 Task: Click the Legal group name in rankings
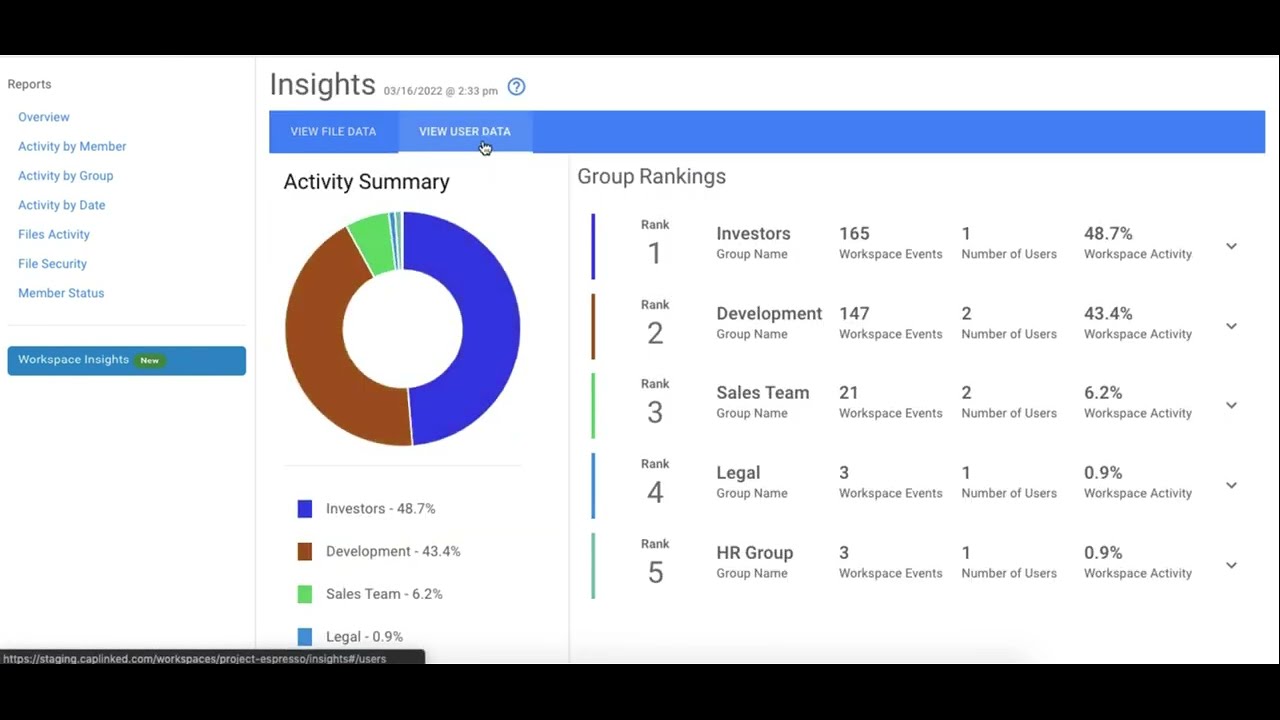point(738,473)
